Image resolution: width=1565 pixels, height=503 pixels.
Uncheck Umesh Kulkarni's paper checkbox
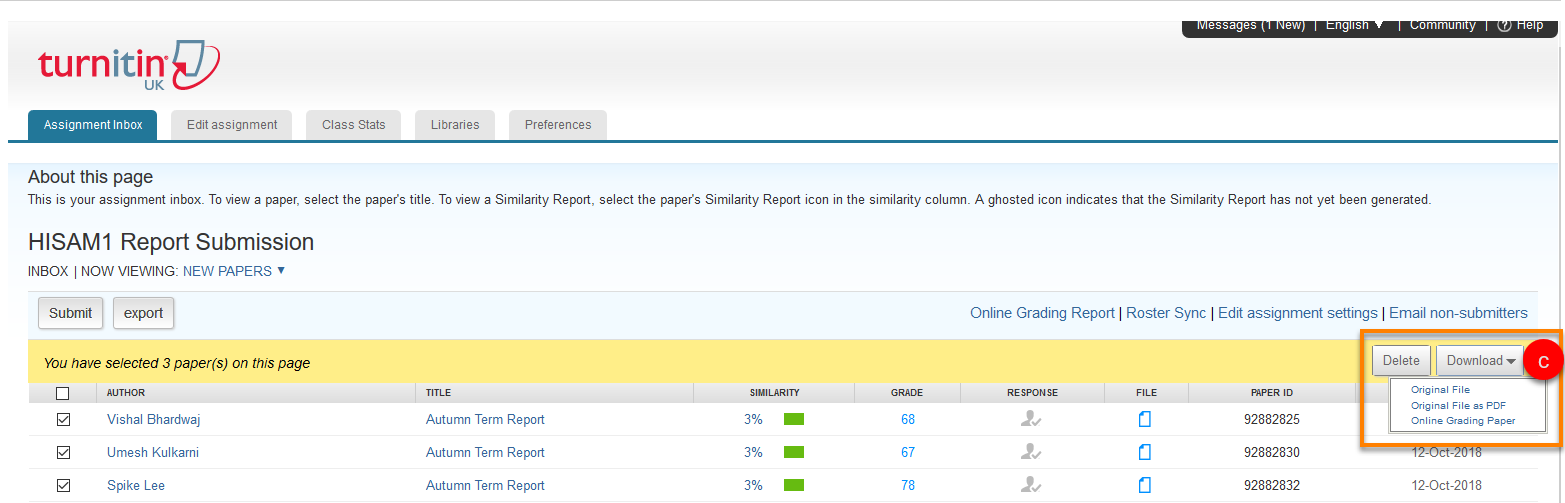point(63,452)
